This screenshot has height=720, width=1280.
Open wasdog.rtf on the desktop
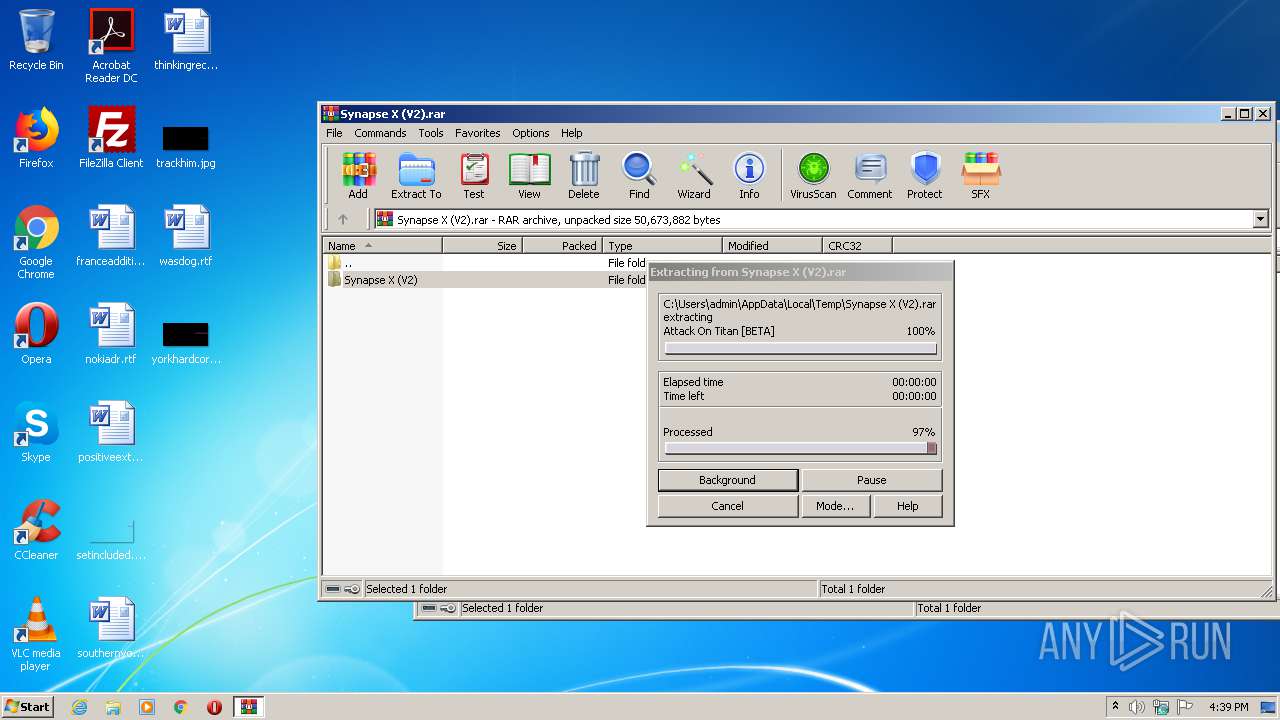pyautogui.click(x=186, y=236)
